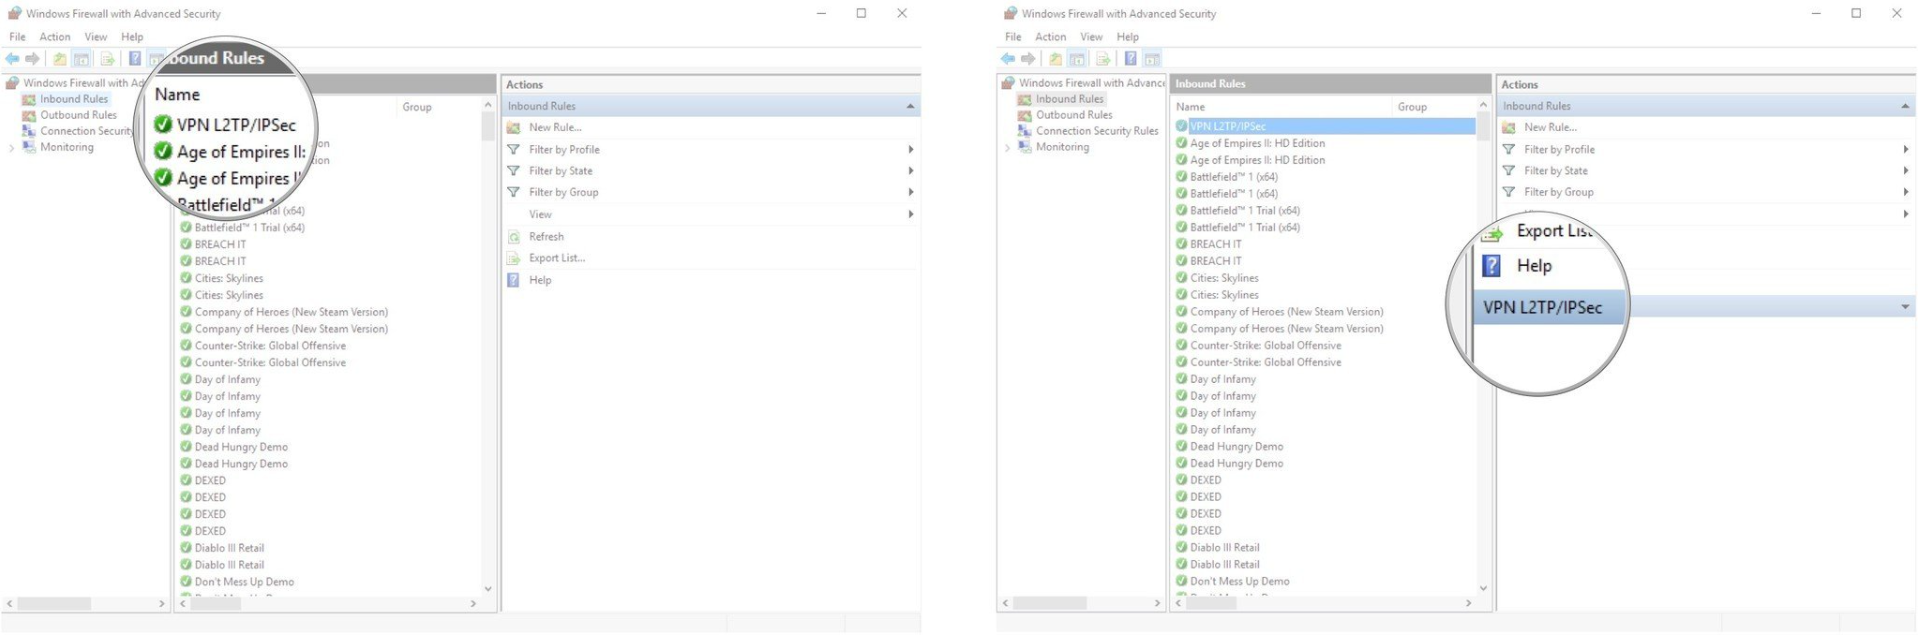Click Filter by State label in right window Actions
1918x635 pixels.
(1555, 171)
